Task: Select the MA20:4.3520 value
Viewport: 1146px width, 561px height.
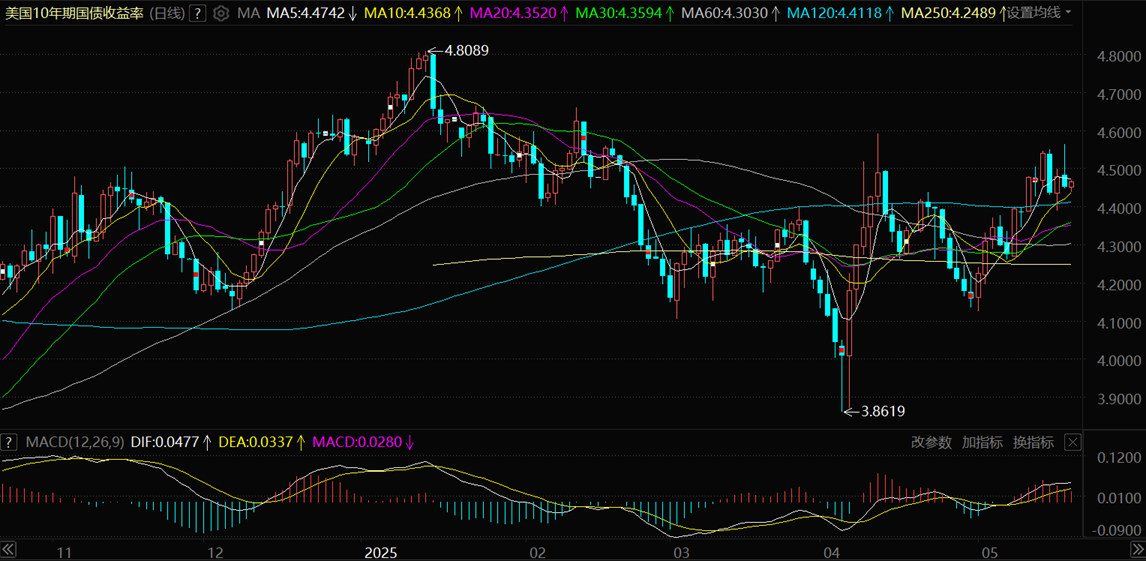Action: point(513,12)
